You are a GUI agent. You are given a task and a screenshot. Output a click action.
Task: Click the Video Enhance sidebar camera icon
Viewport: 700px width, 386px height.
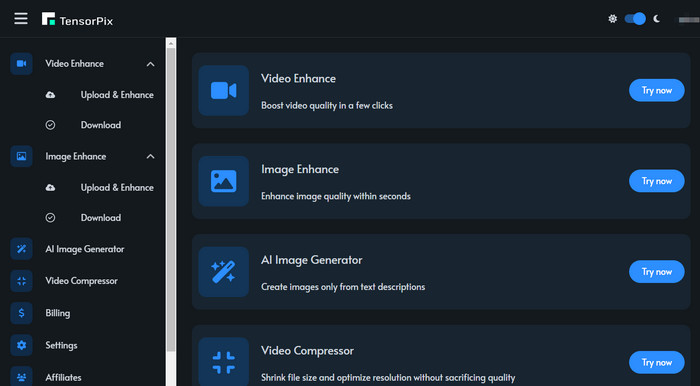click(21, 64)
